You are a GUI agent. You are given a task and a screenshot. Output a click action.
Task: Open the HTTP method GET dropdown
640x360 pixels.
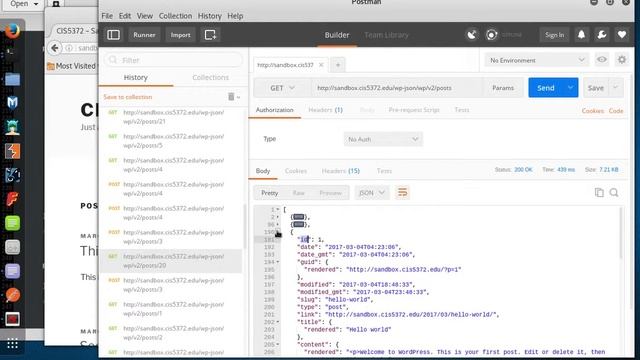coord(282,88)
